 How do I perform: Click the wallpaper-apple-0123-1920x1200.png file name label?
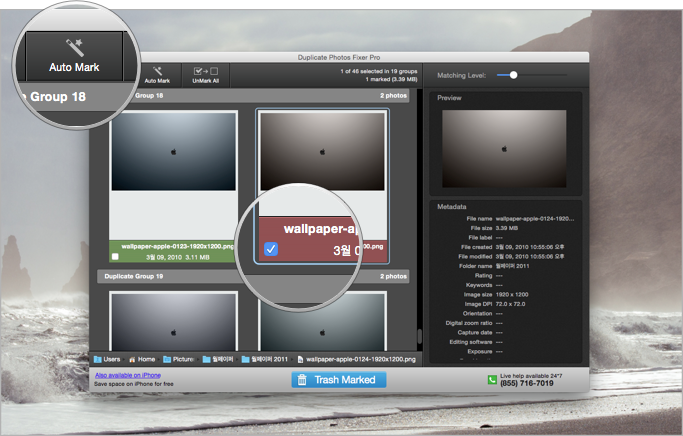[178, 246]
